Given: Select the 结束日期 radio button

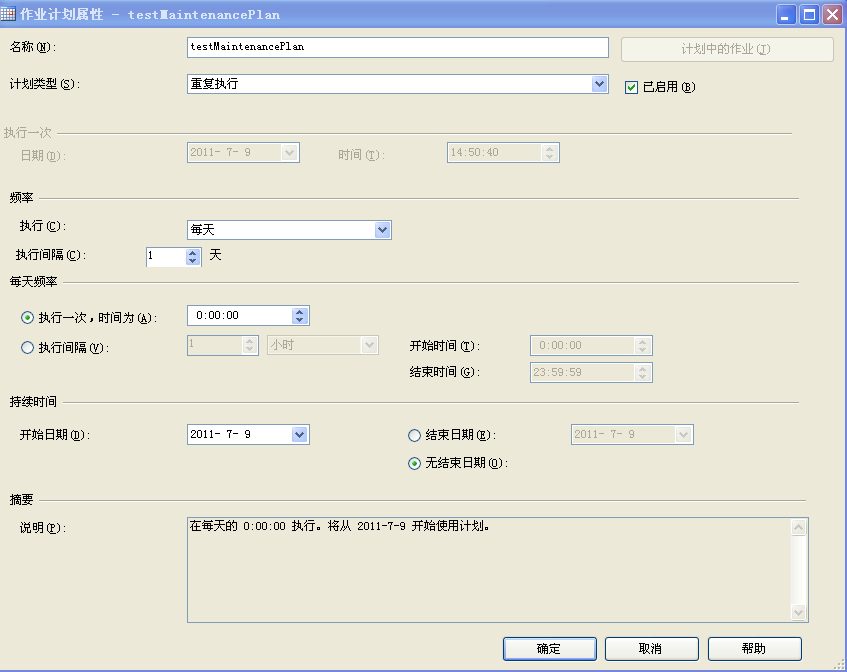Looking at the screenshot, I should click(x=414, y=435).
